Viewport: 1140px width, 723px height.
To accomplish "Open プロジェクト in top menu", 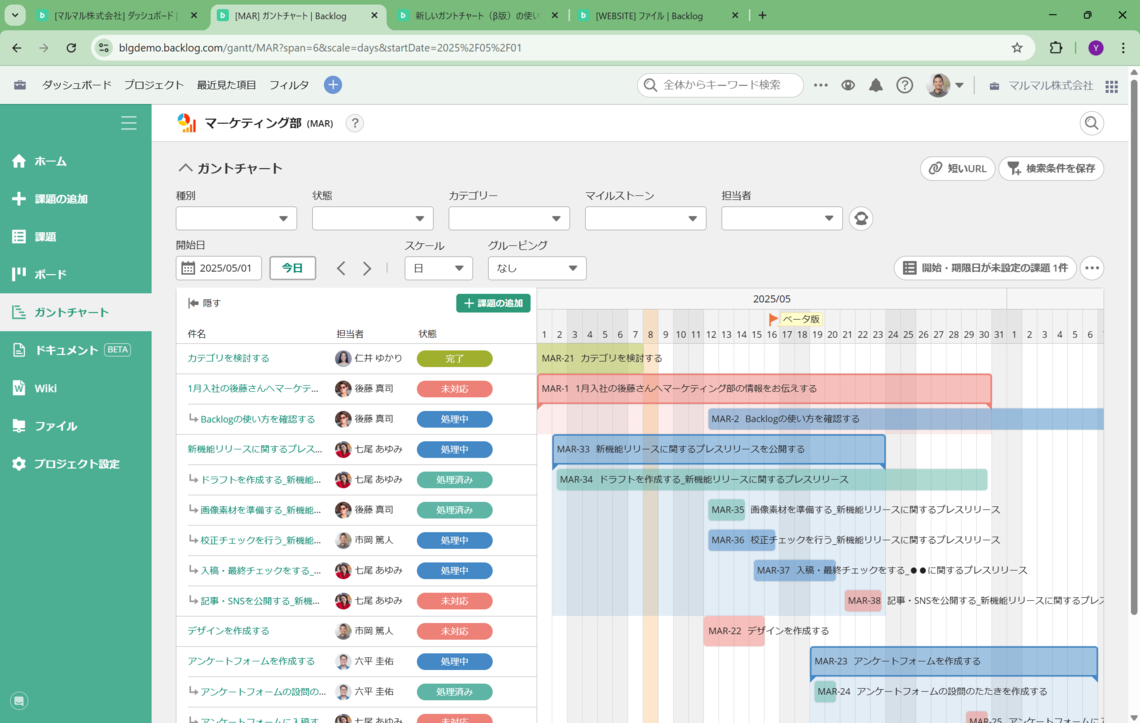I will [153, 85].
